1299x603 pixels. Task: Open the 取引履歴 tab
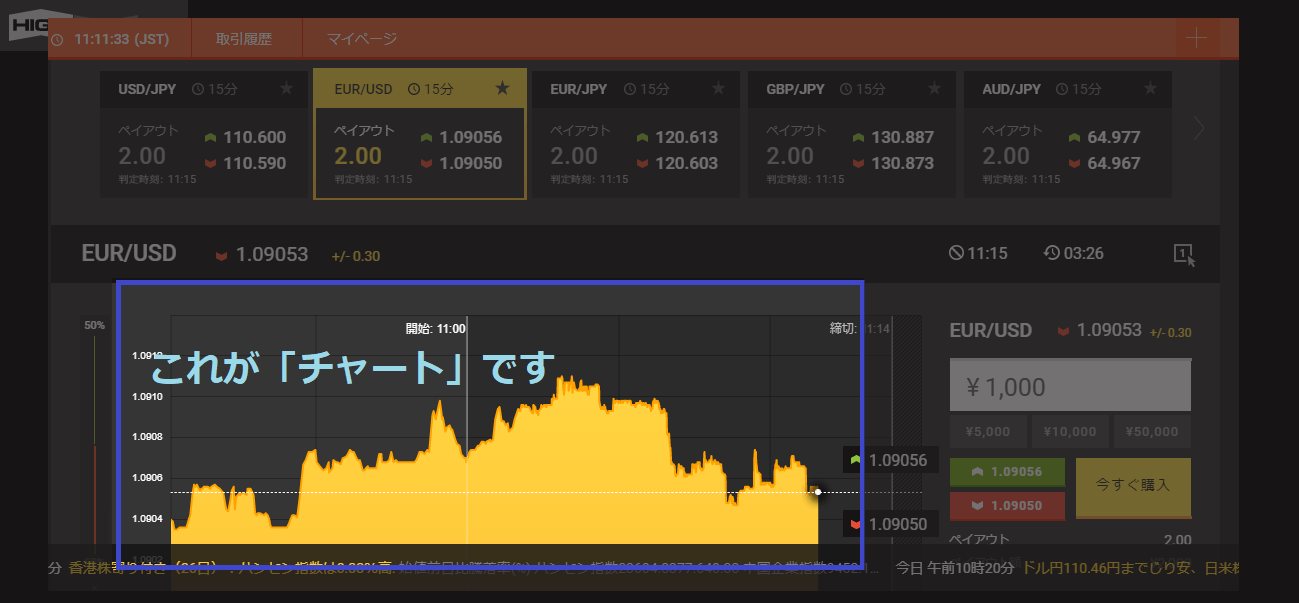(244, 39)
